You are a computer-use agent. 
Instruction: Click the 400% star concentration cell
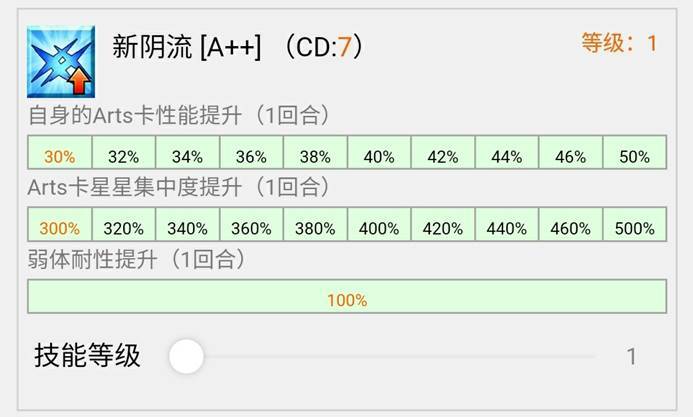379,224
